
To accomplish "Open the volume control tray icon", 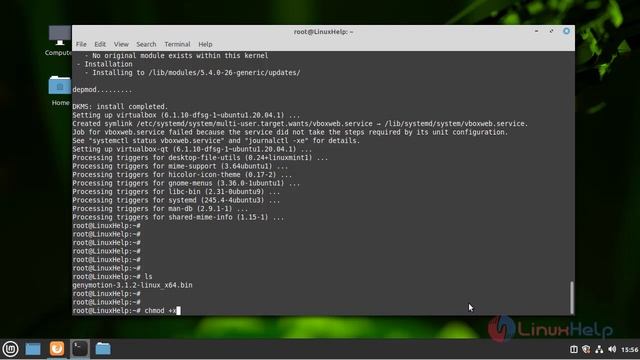I will pos(612,349).
